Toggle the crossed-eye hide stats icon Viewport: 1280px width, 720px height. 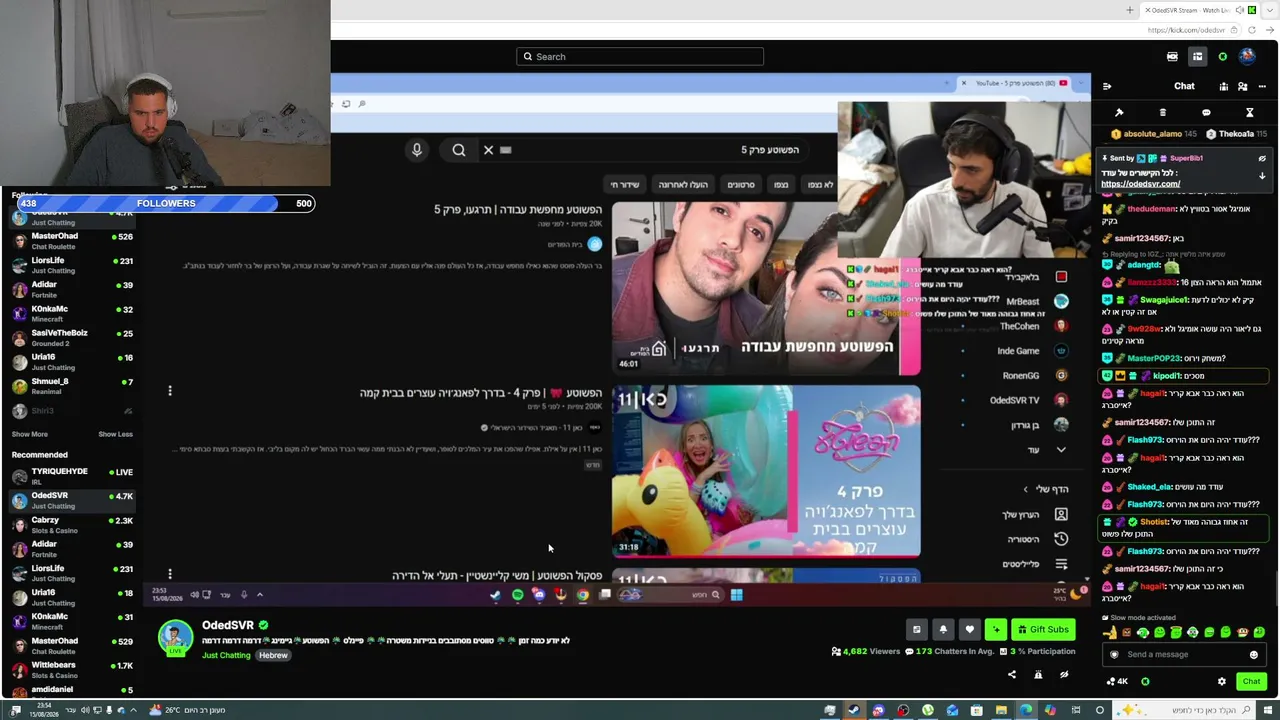1064,675
